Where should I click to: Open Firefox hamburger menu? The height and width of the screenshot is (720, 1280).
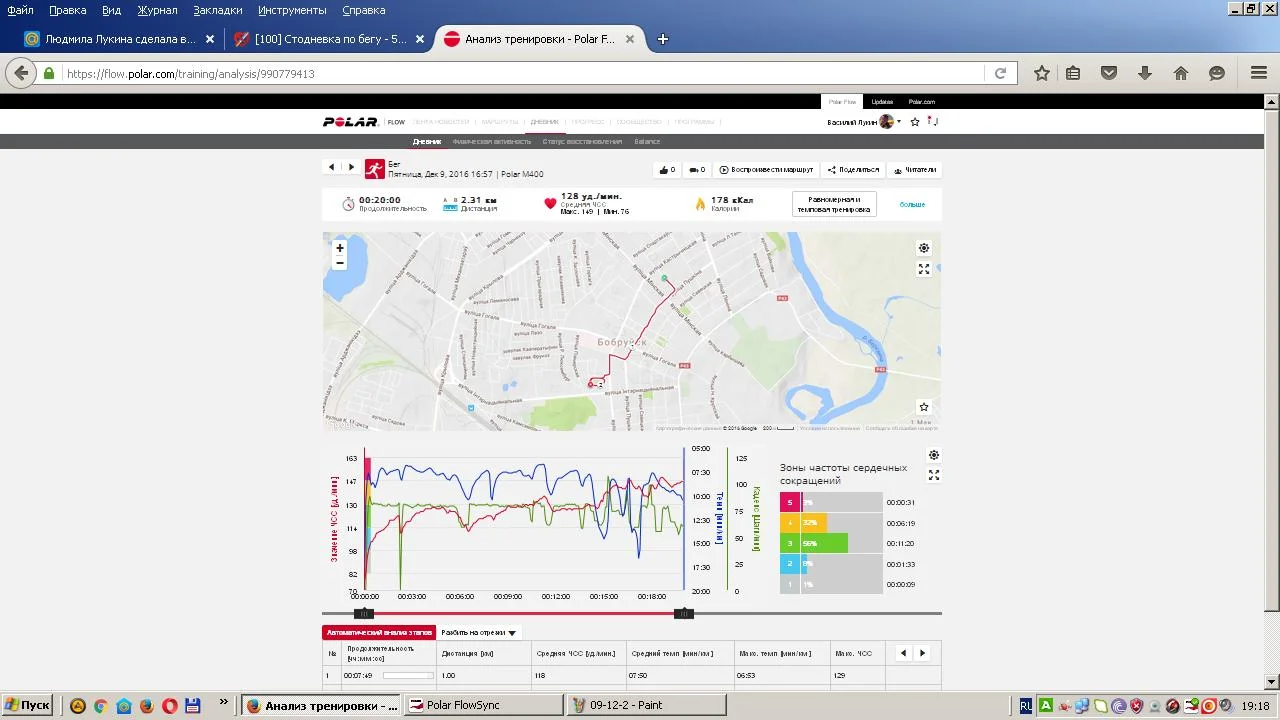tap(1259, 73)
